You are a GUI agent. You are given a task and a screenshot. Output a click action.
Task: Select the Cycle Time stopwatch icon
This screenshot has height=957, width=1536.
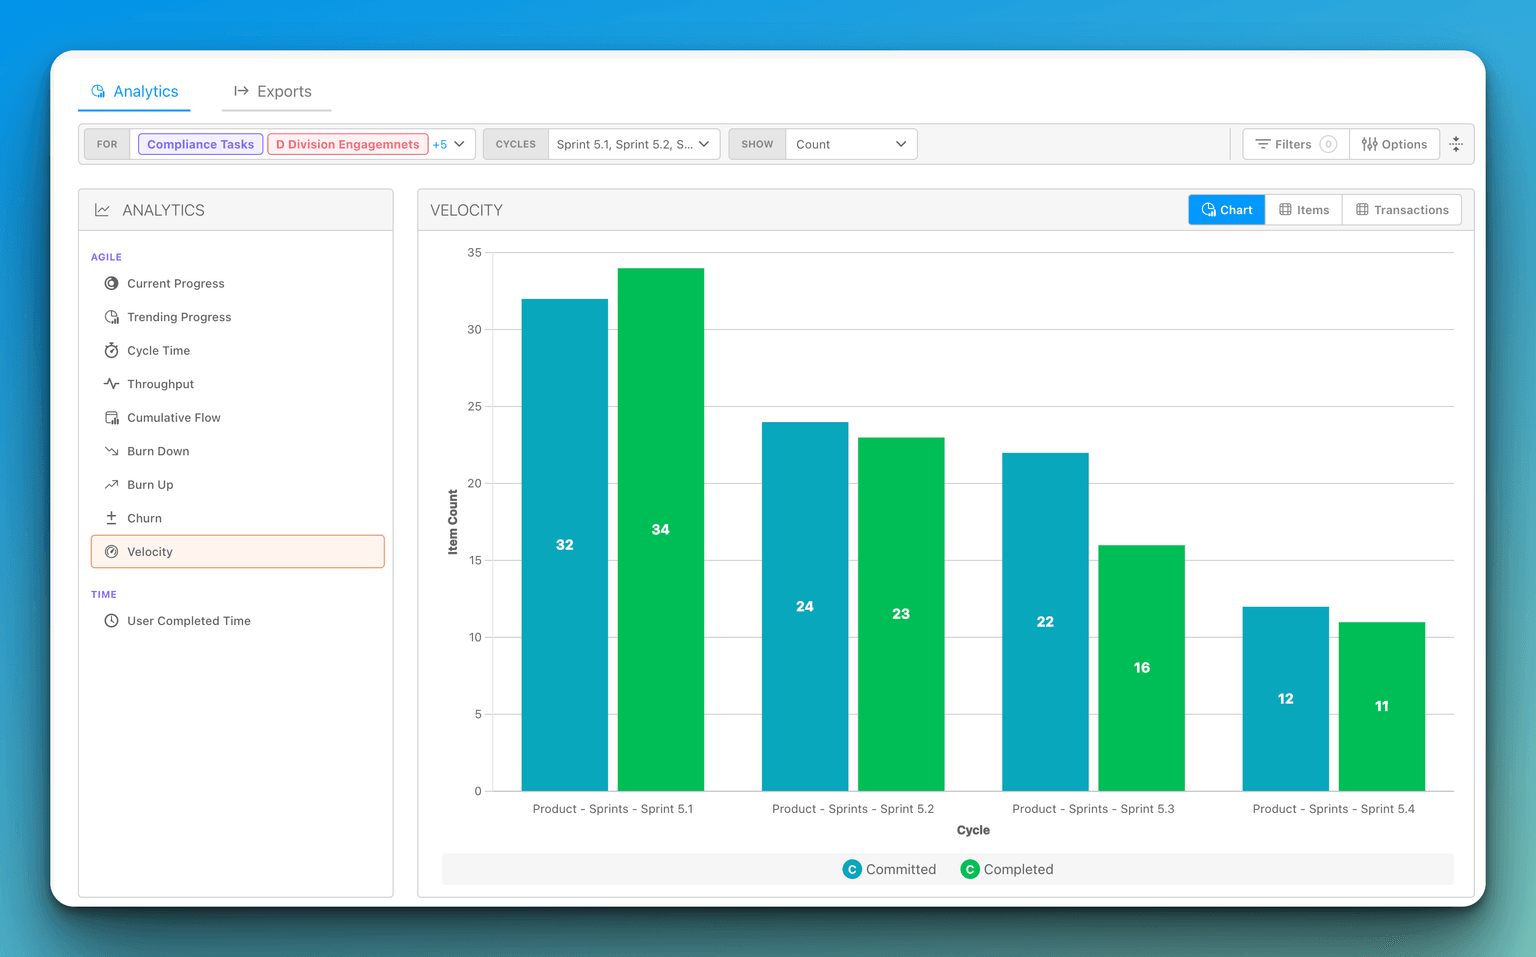click(111, 351)
